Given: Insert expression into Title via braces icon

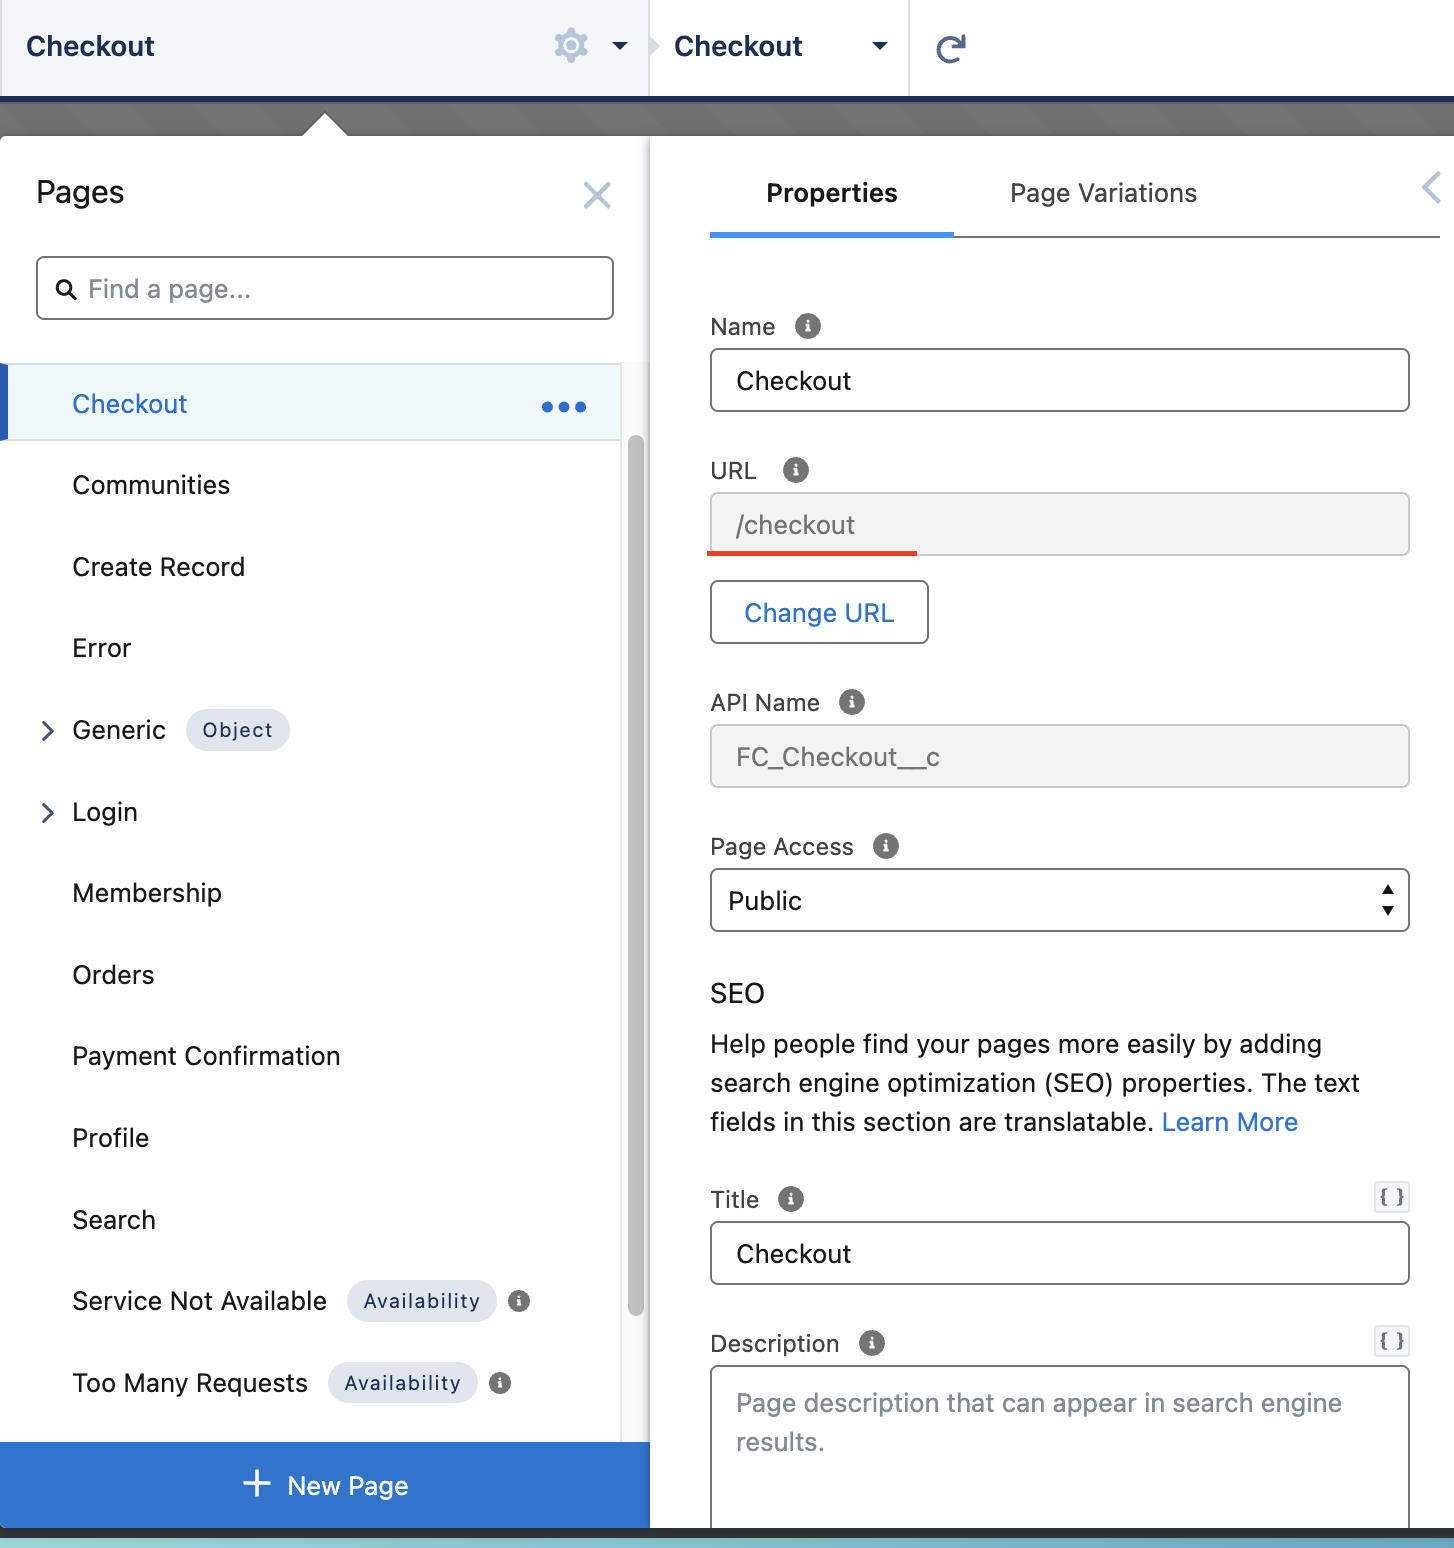Looking at the screenshot, I should tap(1392, 1197).
